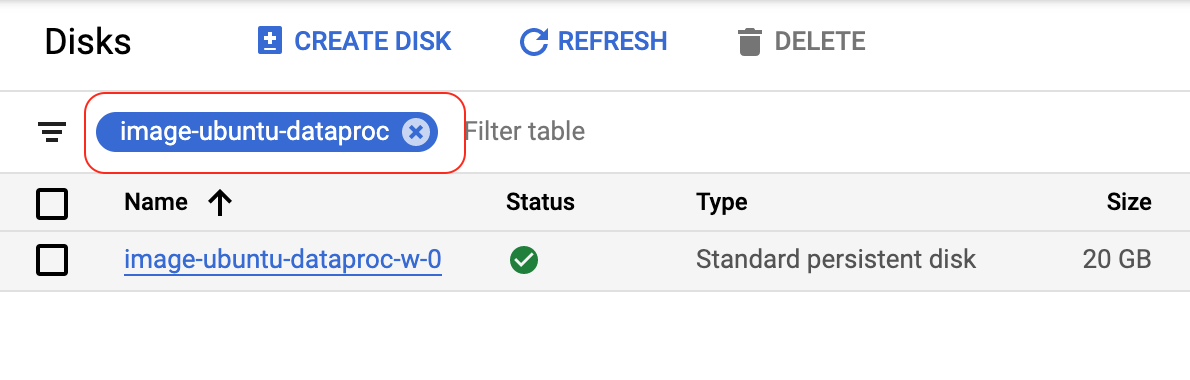Screen dimensions: 1190x380
Task: Click the Delete trash can icon
Action: click(x=749, y=42)
